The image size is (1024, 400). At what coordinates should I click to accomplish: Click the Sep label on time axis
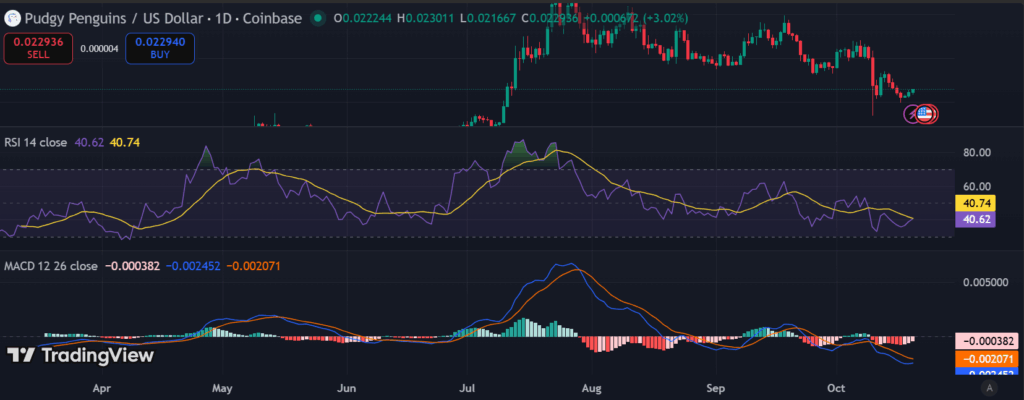point(715,386)
